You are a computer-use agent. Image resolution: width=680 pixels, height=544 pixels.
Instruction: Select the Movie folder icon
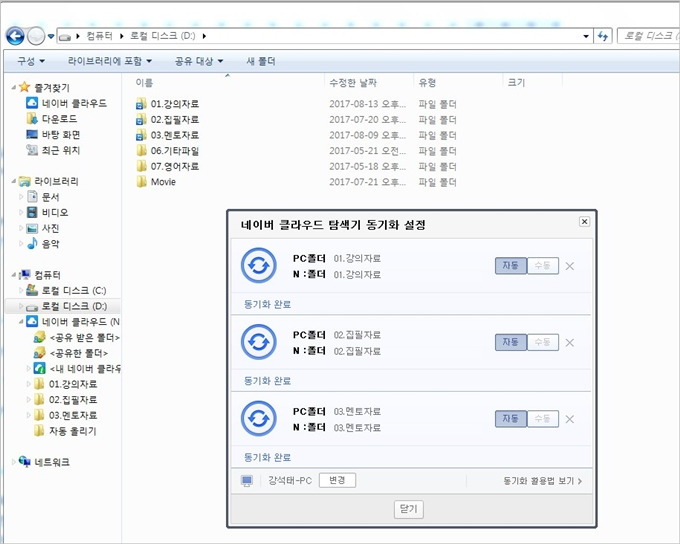(x=141, y=182)
